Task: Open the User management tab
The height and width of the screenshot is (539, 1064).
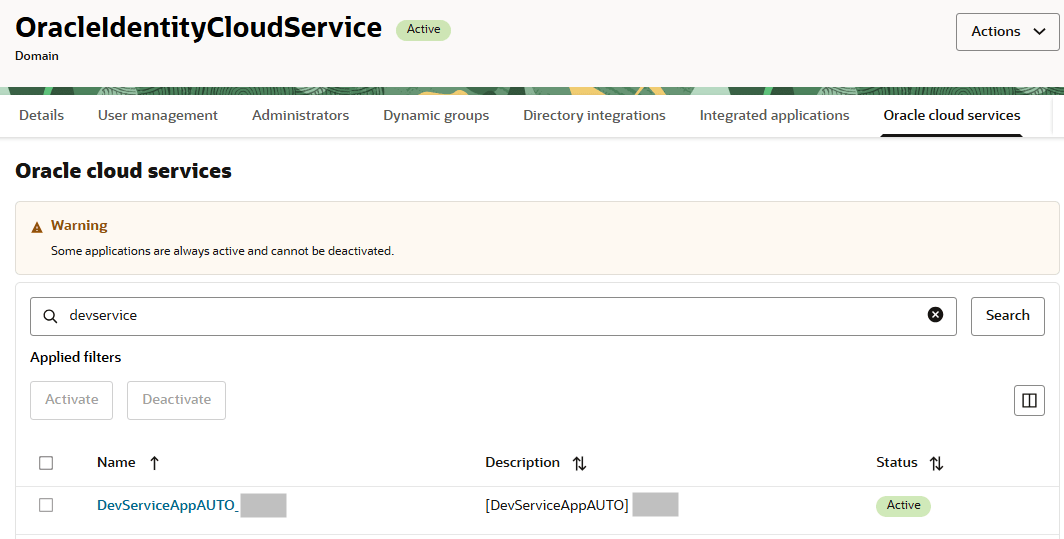Action: [157, 115]
